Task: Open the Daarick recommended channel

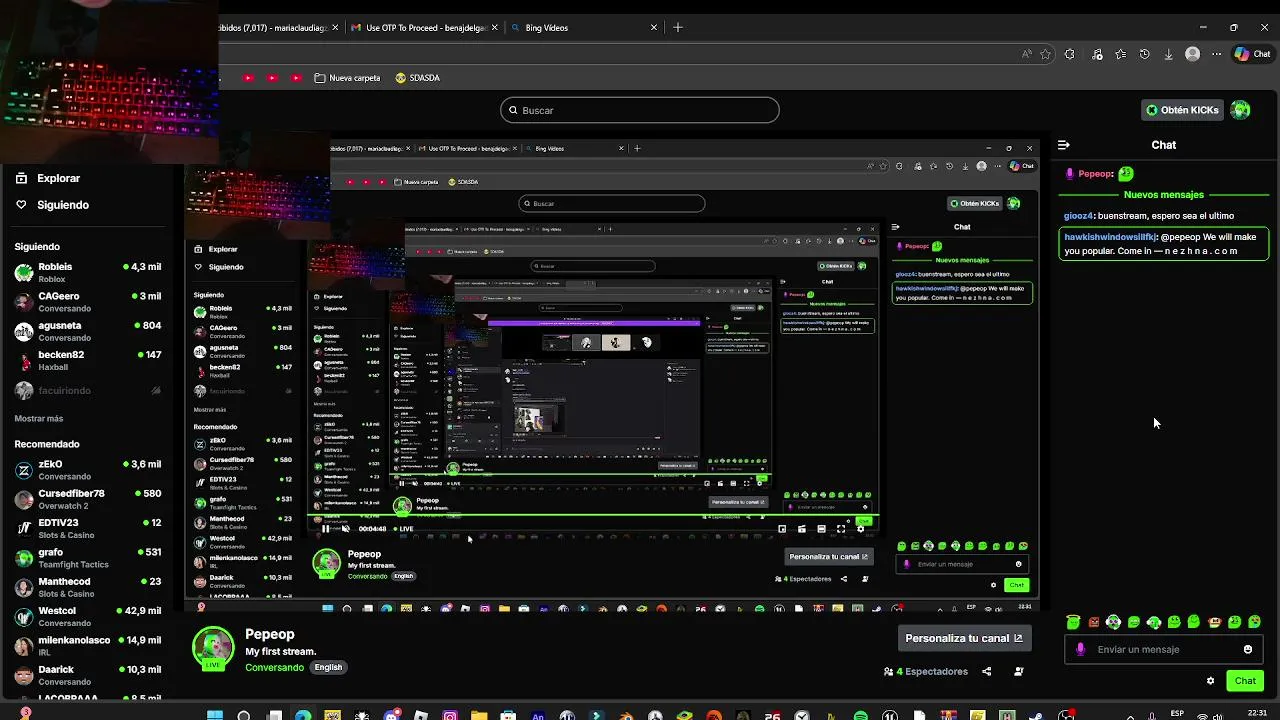Action: point(88,675)
